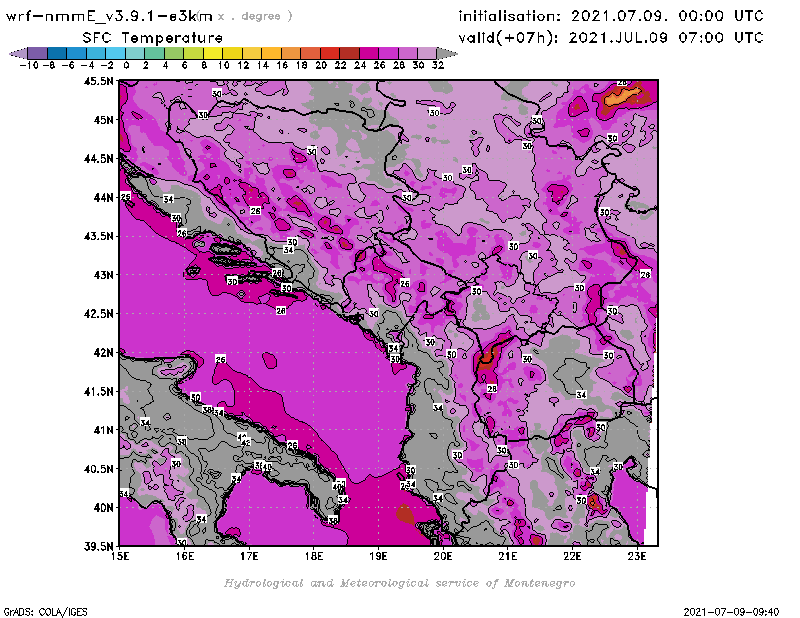The image size is (800, 618).
Task: Click the '14' value under the color bar
Action: (263, 66)
